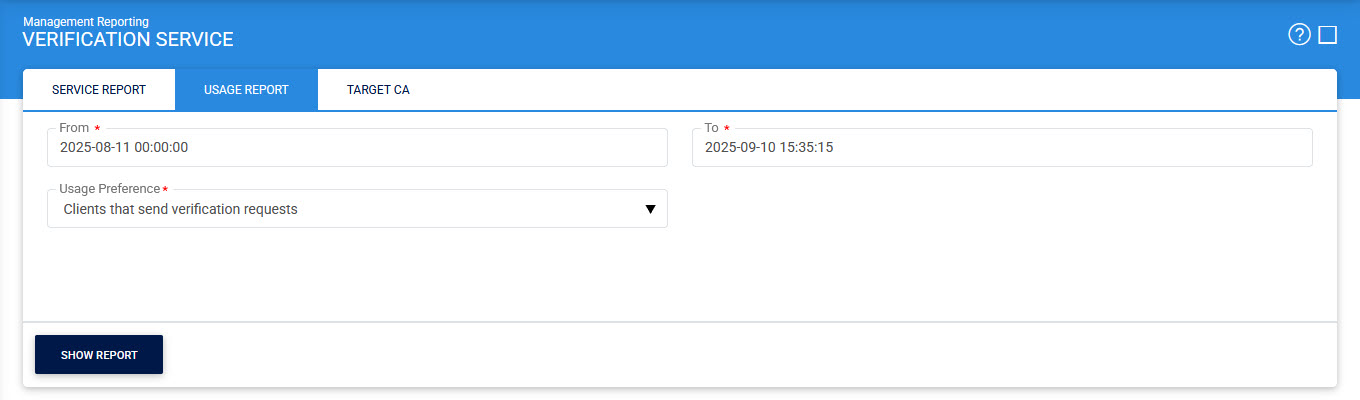Click the Management Reporting breadcrumb text
Viewport: 1360px width, 400px height.
[86, 21]
